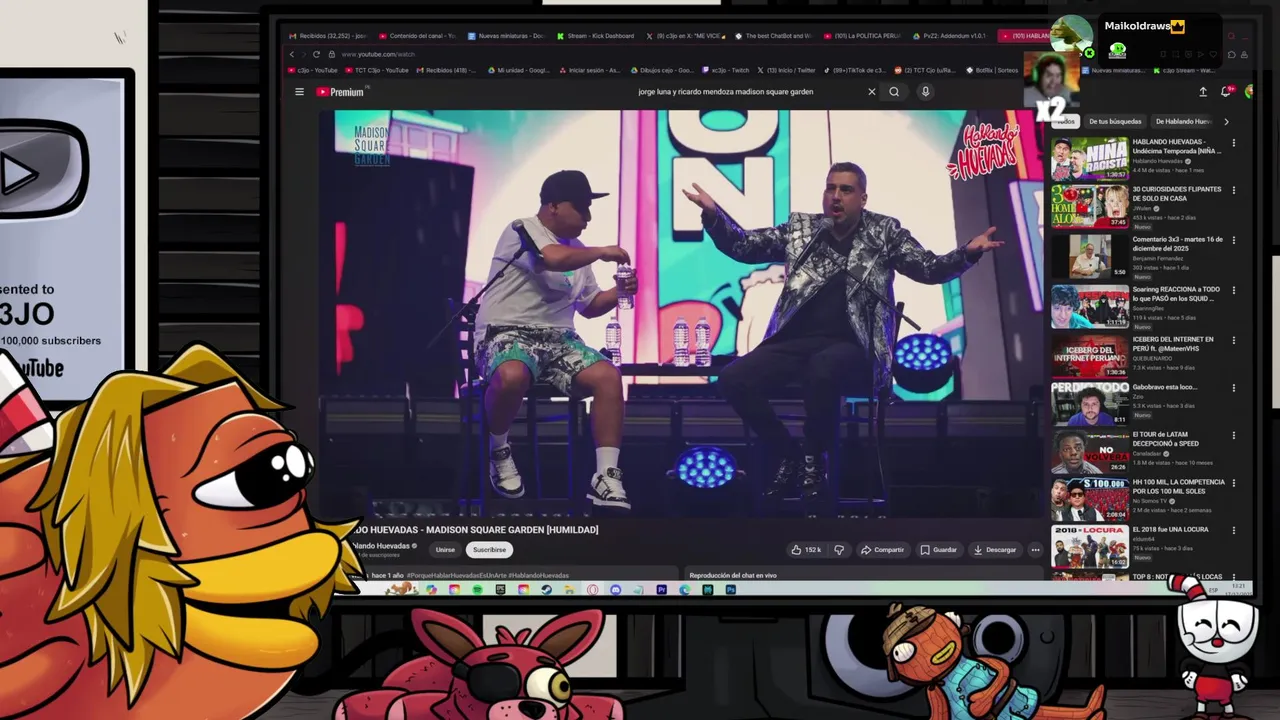Open Adobe Photoshop from the taskbar
The height and width of the screenshot is (720, 1280).
(x=730, y=590)
